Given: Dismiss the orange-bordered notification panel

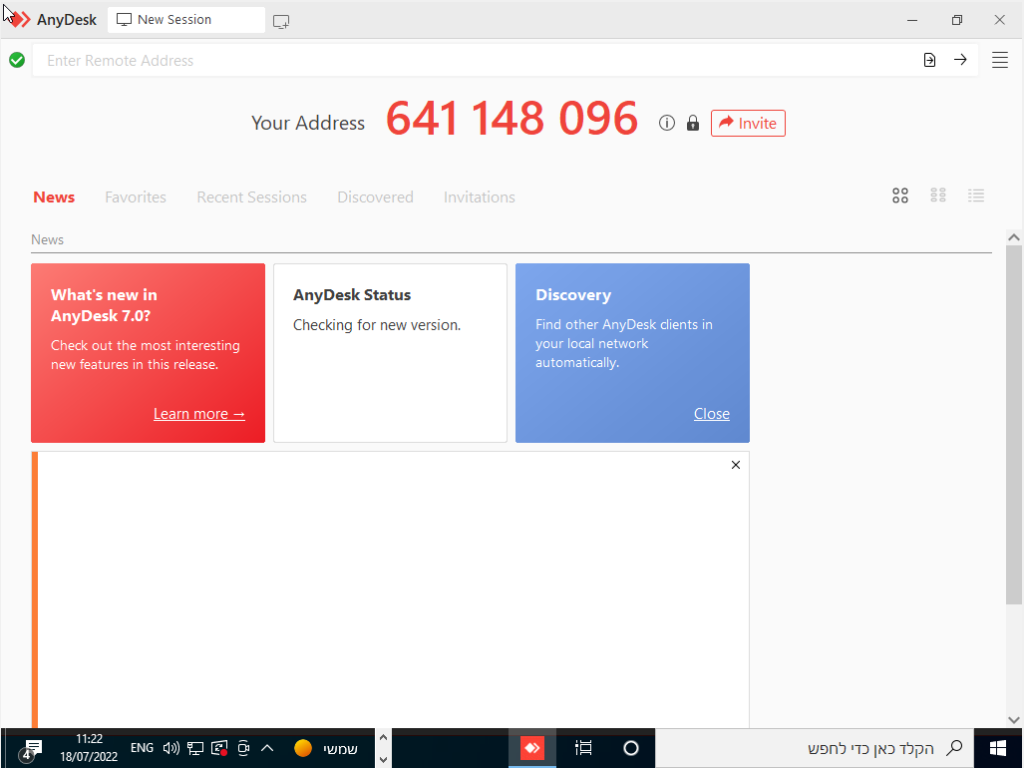Looking at the screenshot, I should (735, 465).
